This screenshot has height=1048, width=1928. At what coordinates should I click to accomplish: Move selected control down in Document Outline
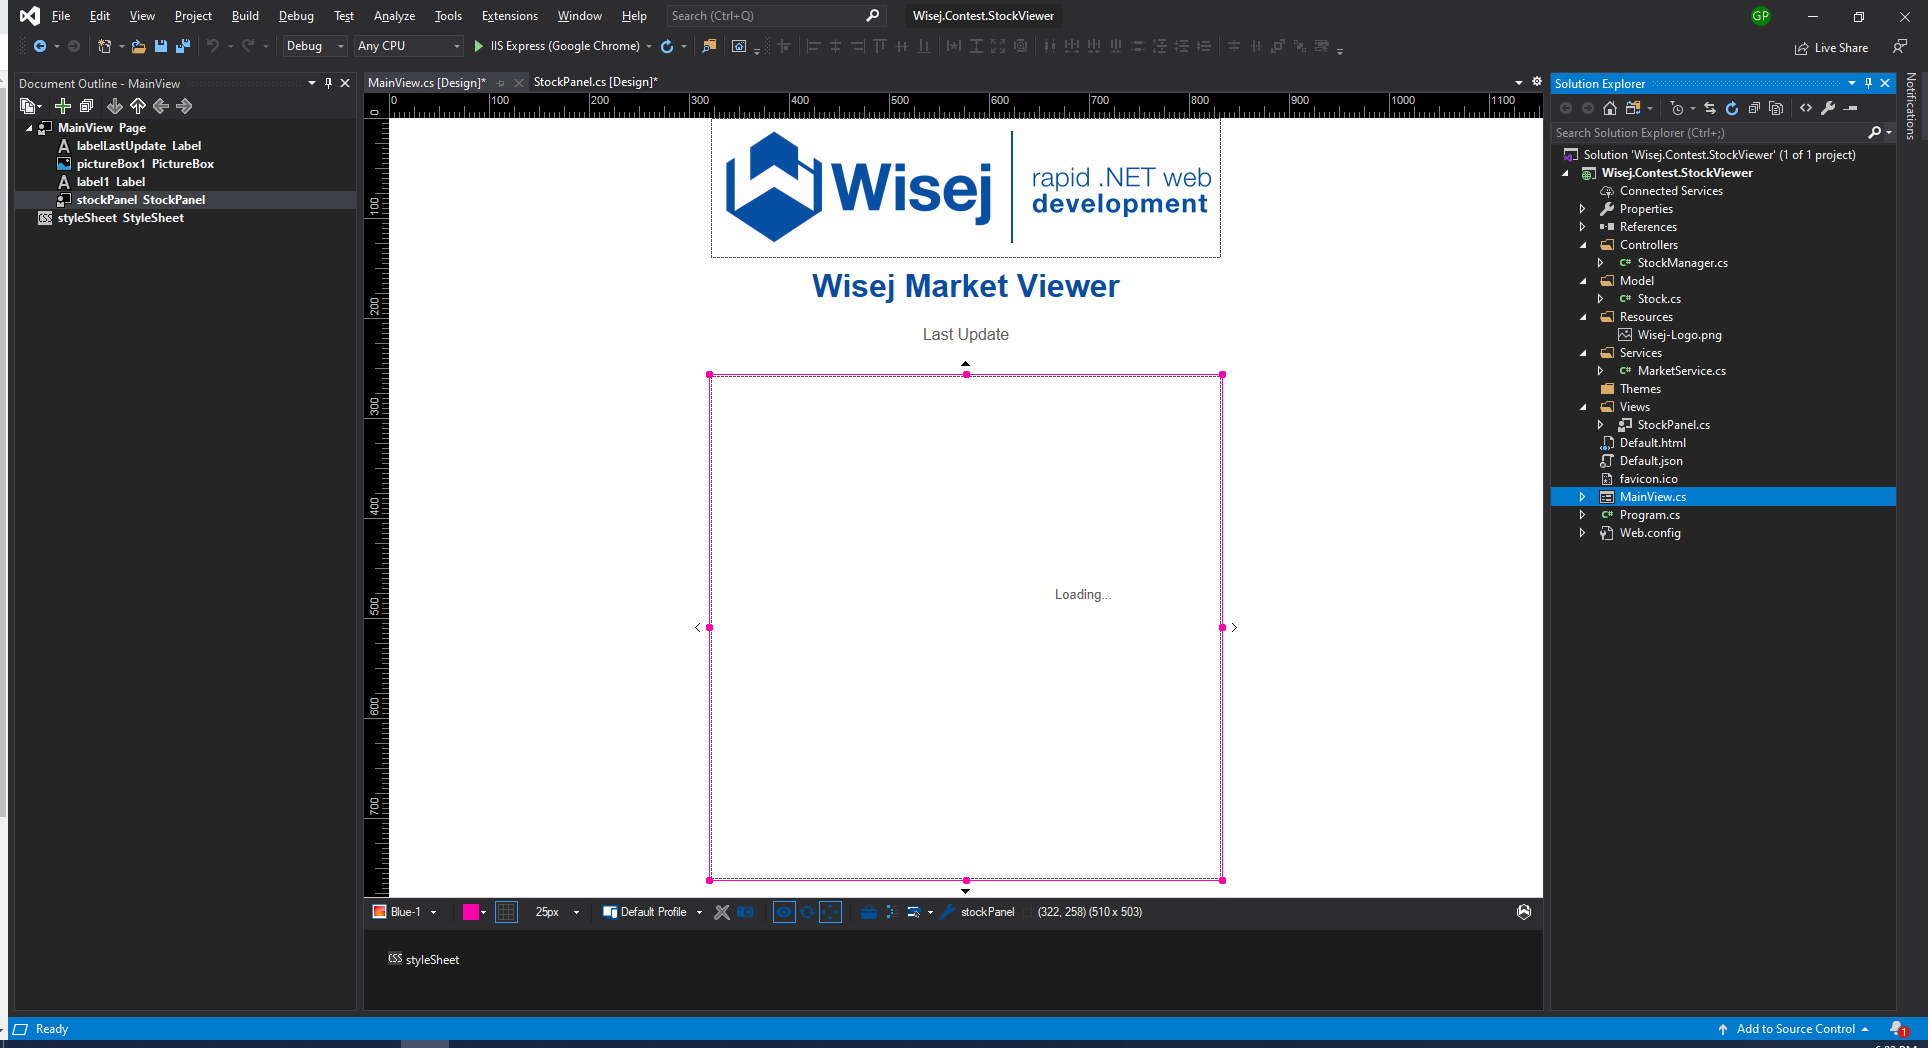click(x=115, y=106)
